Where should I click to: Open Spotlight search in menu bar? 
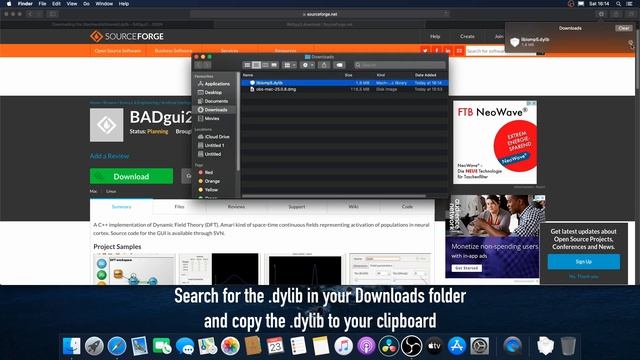click(x=618, y=4)
